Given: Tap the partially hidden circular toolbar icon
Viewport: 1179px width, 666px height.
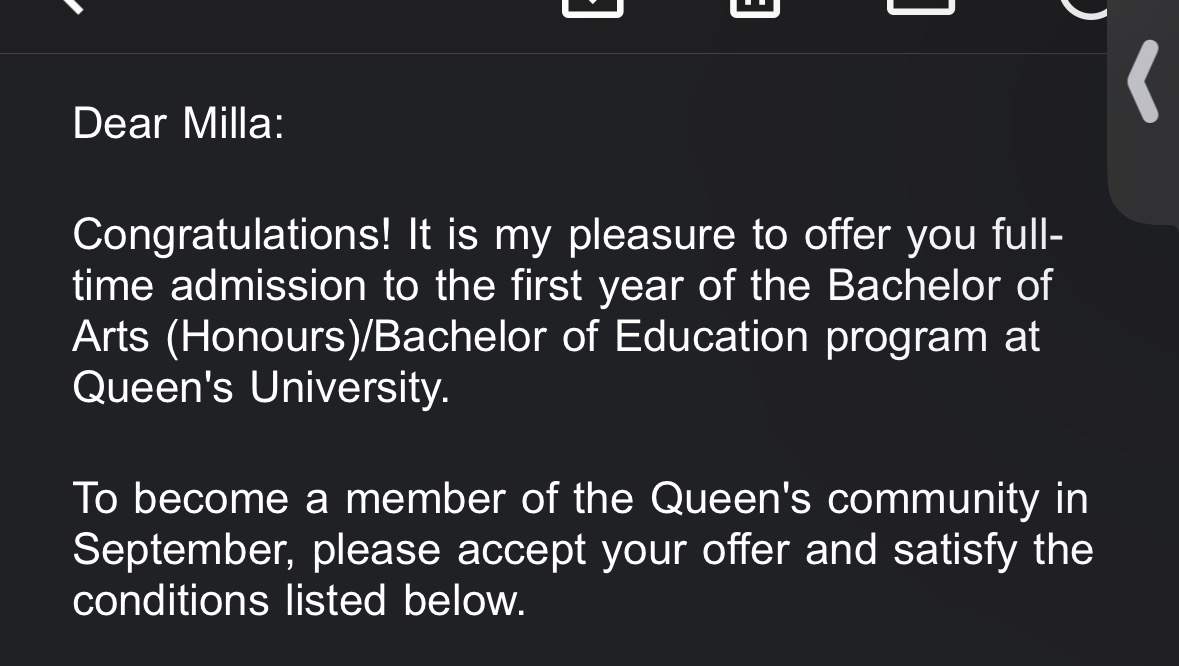Looking at the screenshot, I should pyautogui.click(x=1083, y=8).
